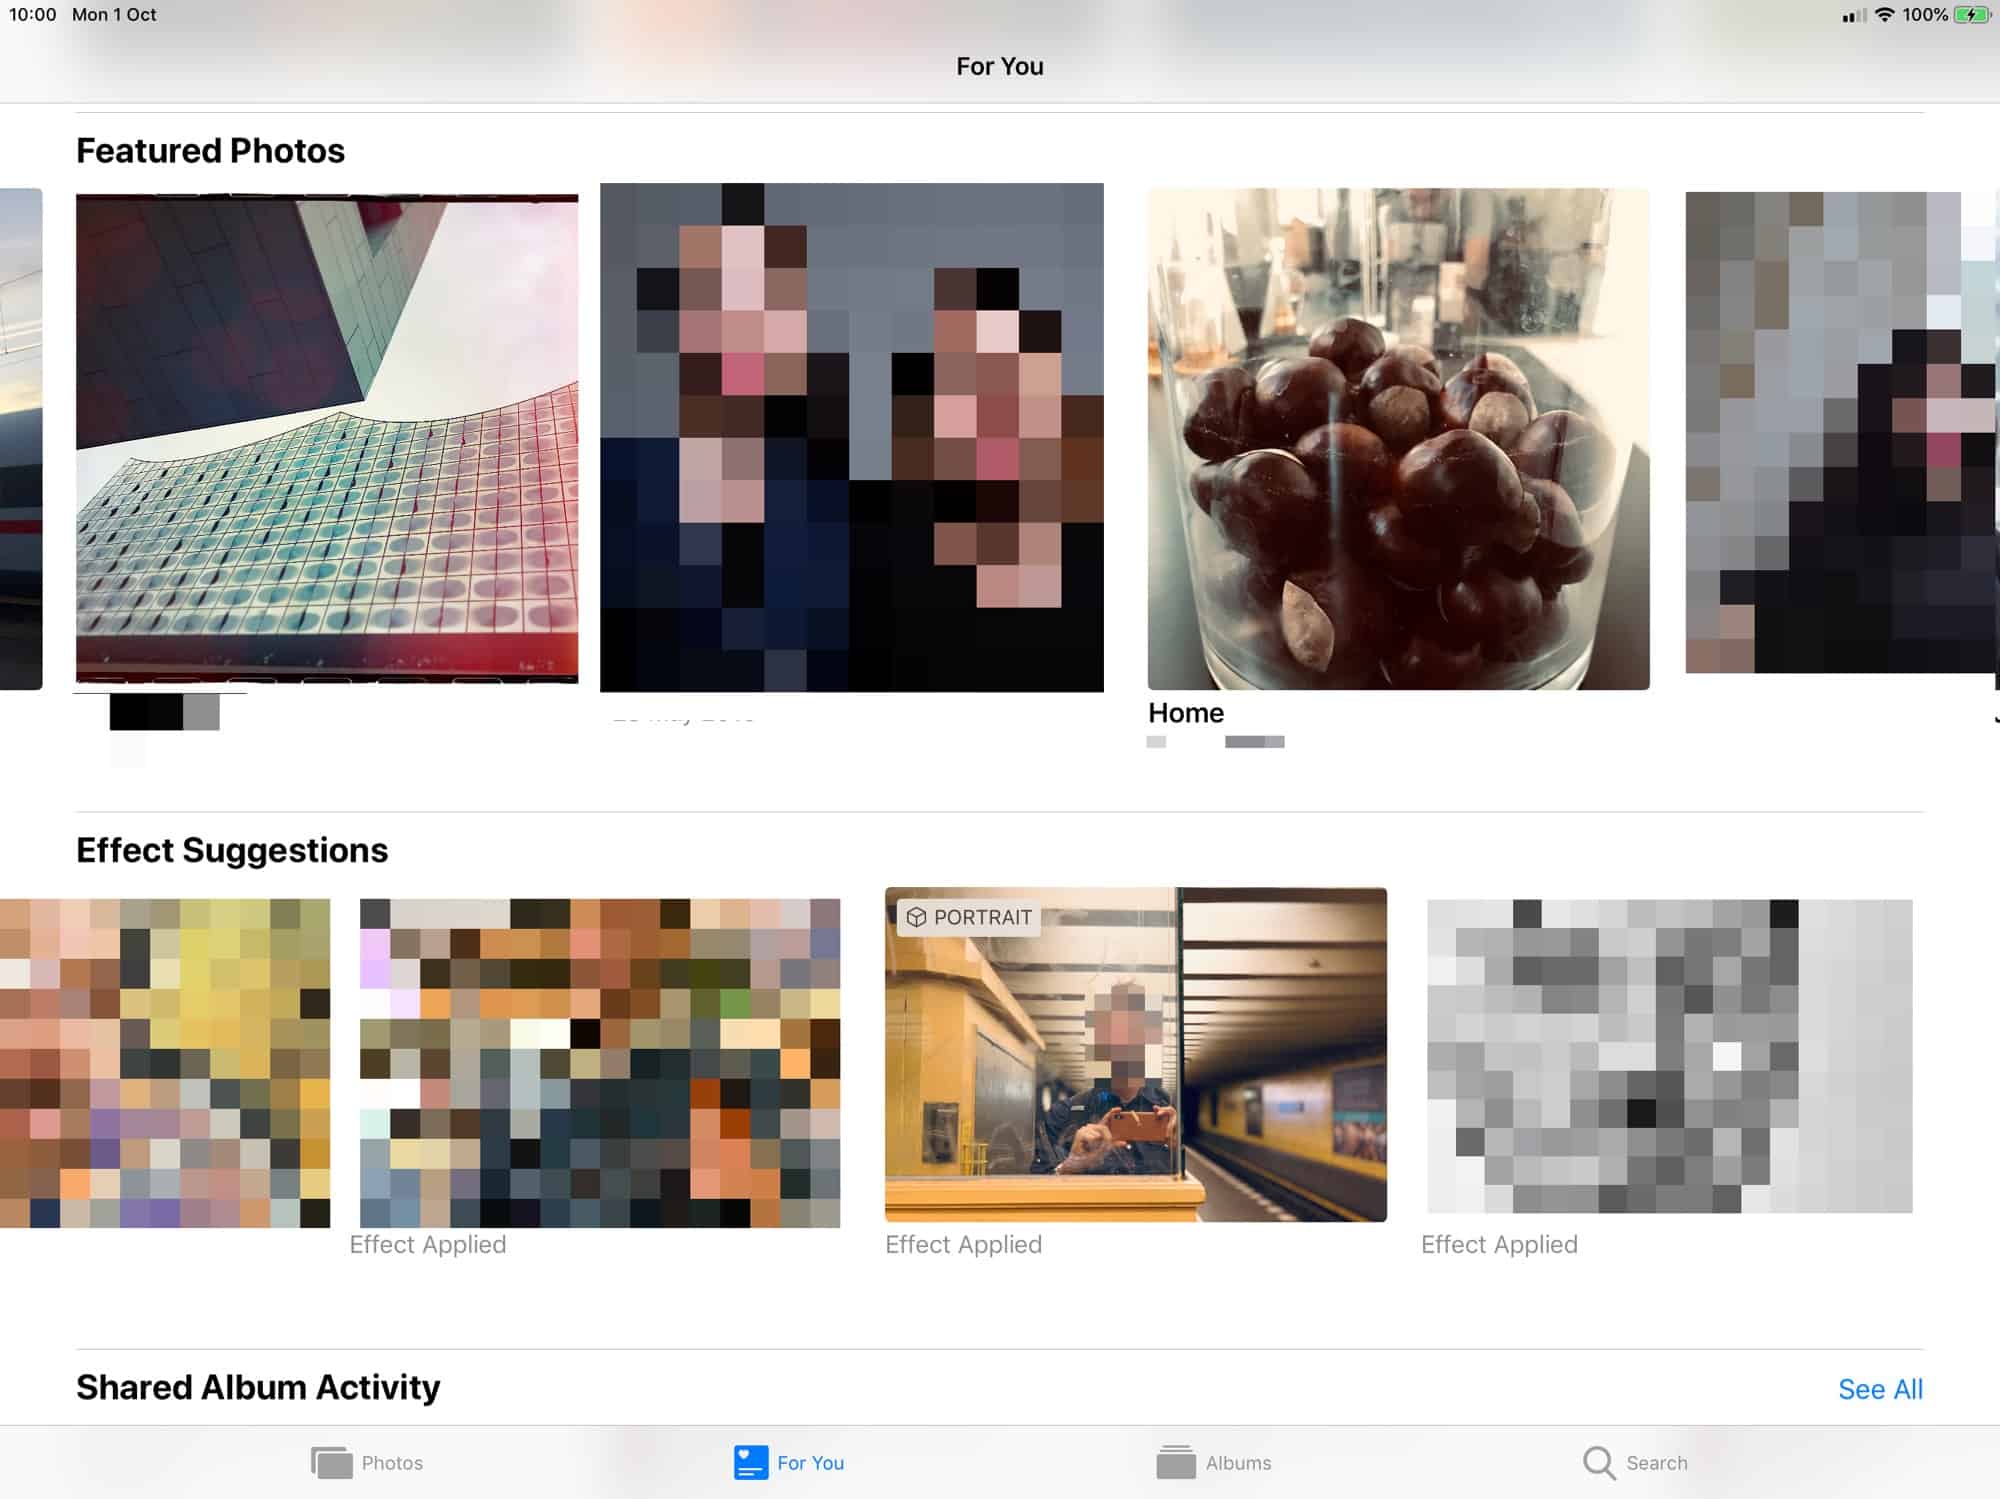
Task: Switch to the Albums tab label
Action: click(1238, 1463)
